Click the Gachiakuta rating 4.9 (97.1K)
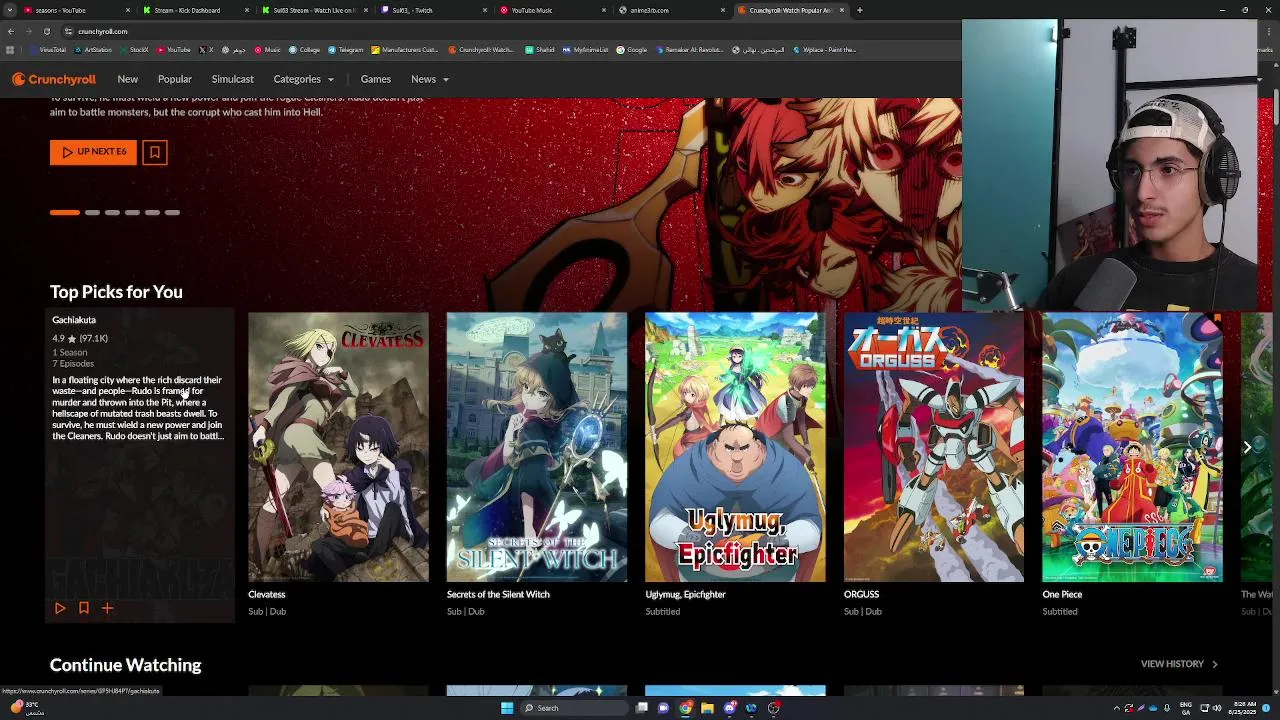The image size is (1280, 720). (x=80, y=339)
